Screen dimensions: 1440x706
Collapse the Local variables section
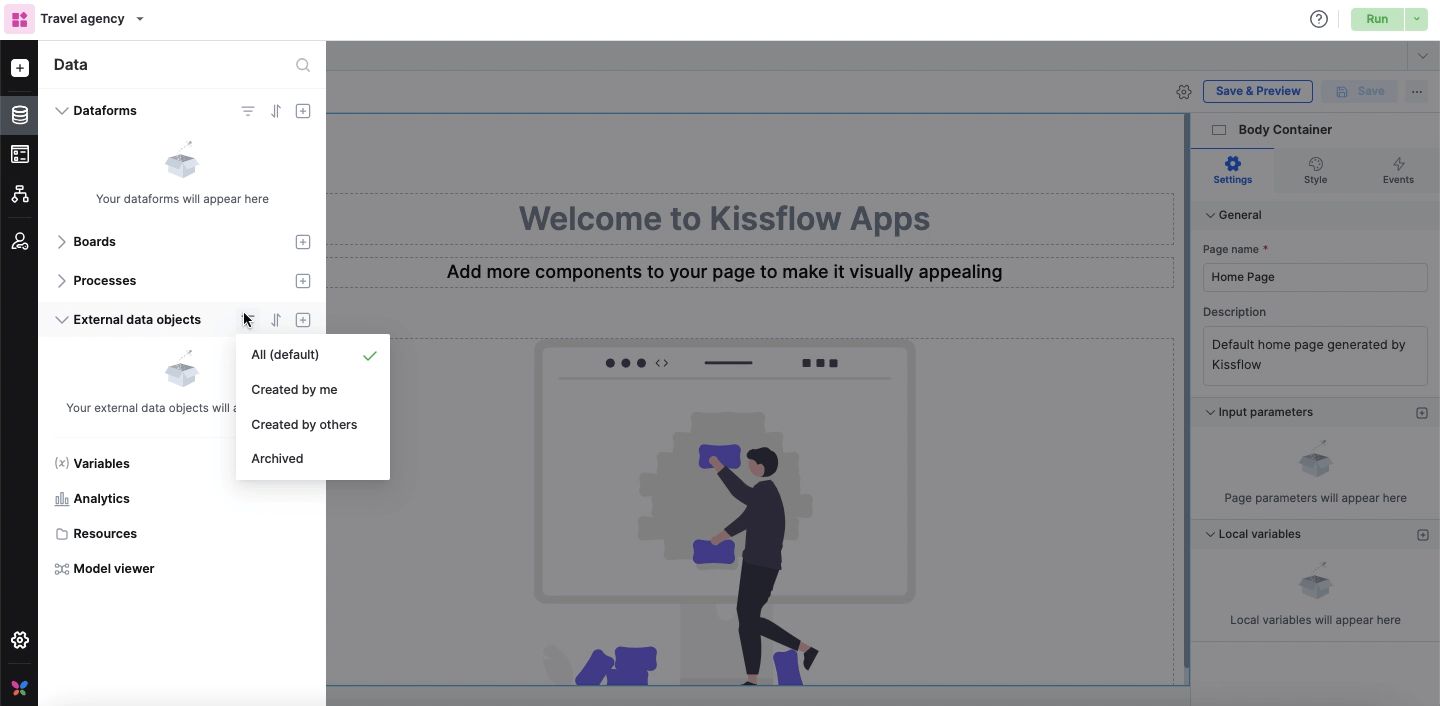pos(1210,534)
